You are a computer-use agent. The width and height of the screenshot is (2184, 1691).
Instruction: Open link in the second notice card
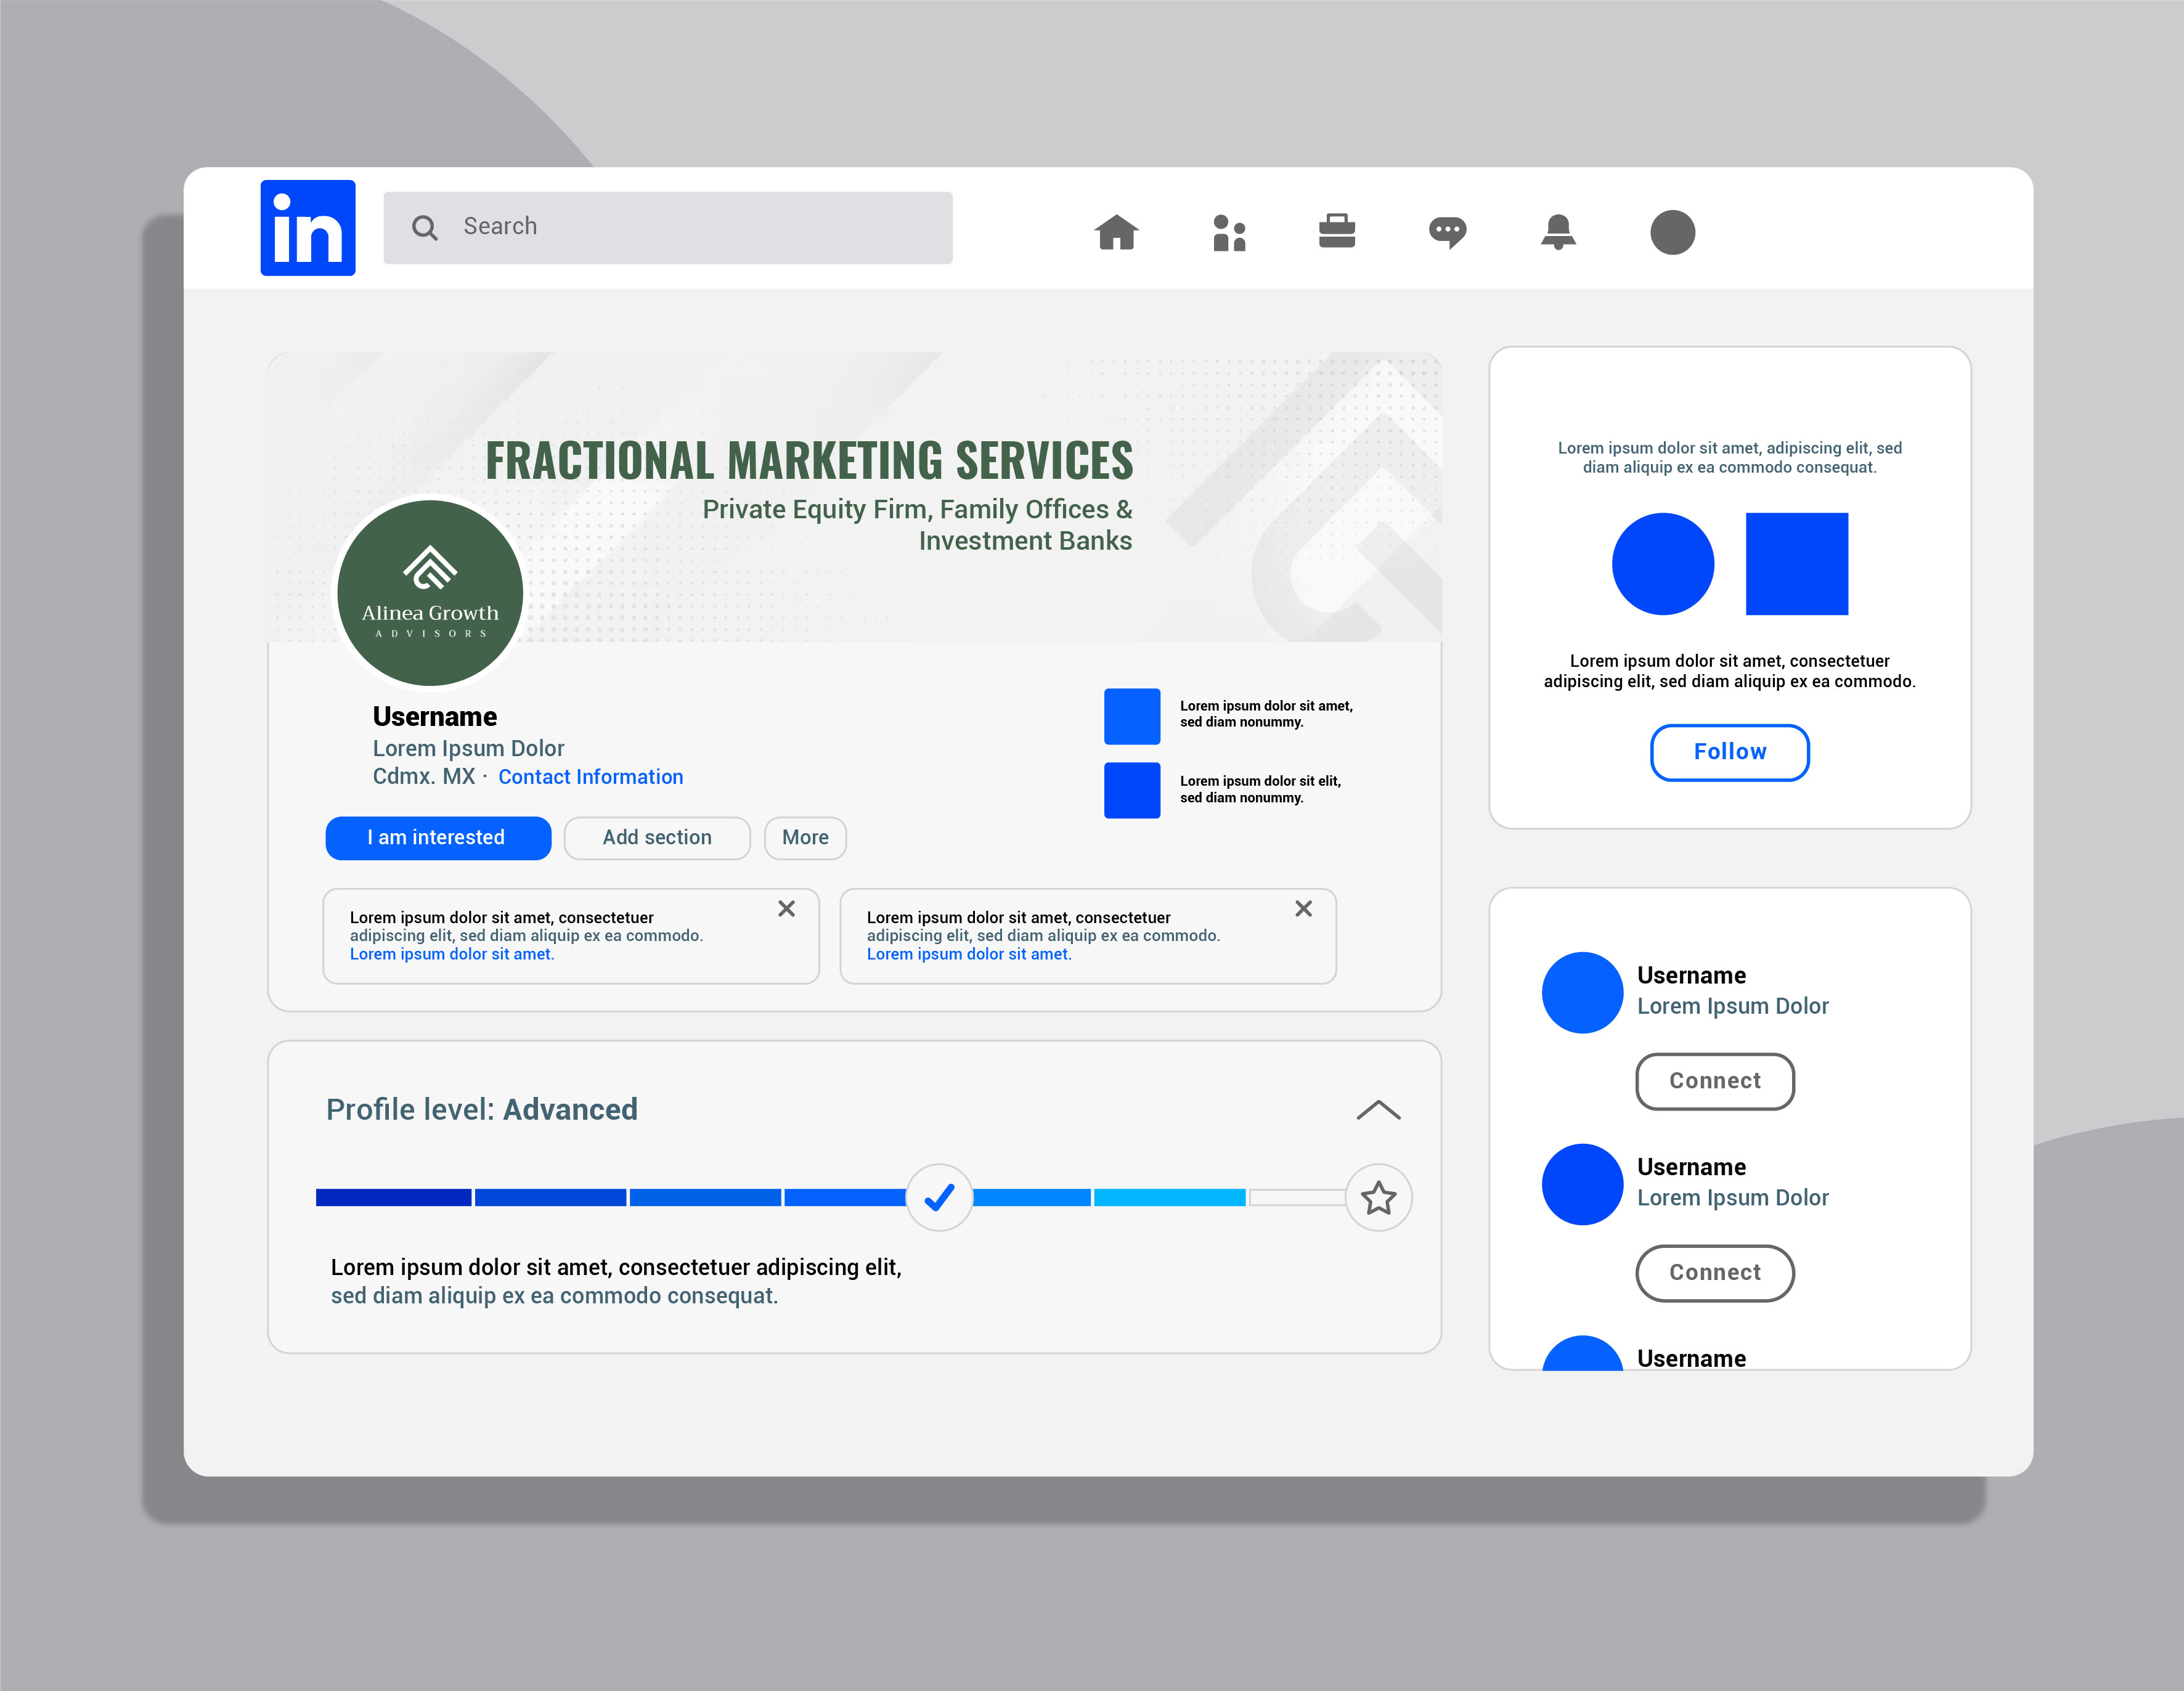969,954
